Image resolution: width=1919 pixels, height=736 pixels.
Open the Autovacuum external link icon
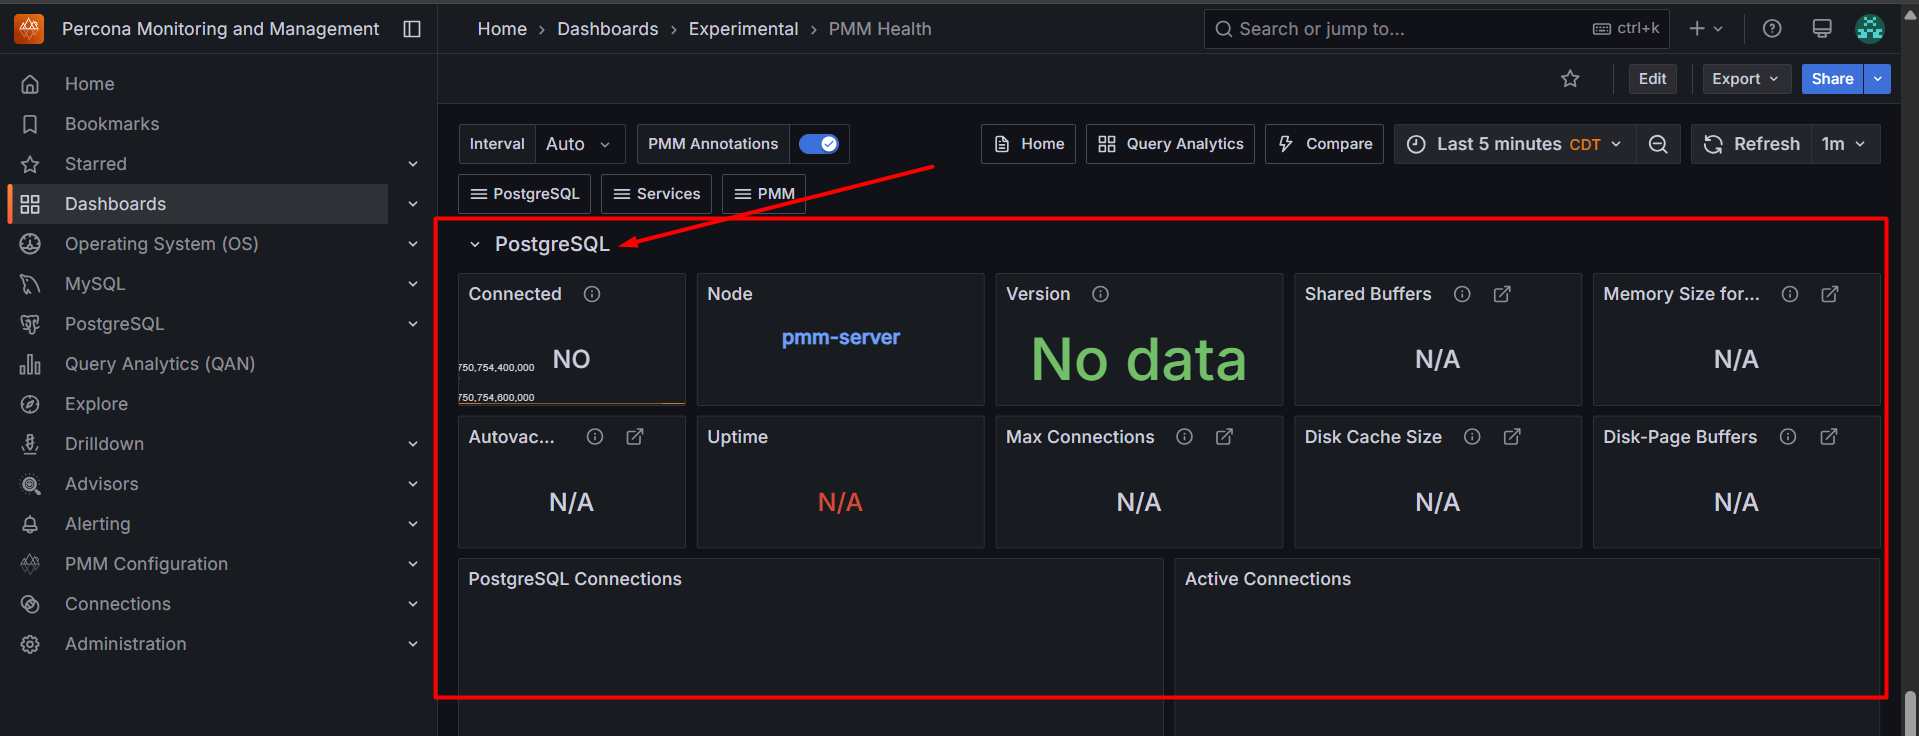pyautogui.click(x=635, y=437)
